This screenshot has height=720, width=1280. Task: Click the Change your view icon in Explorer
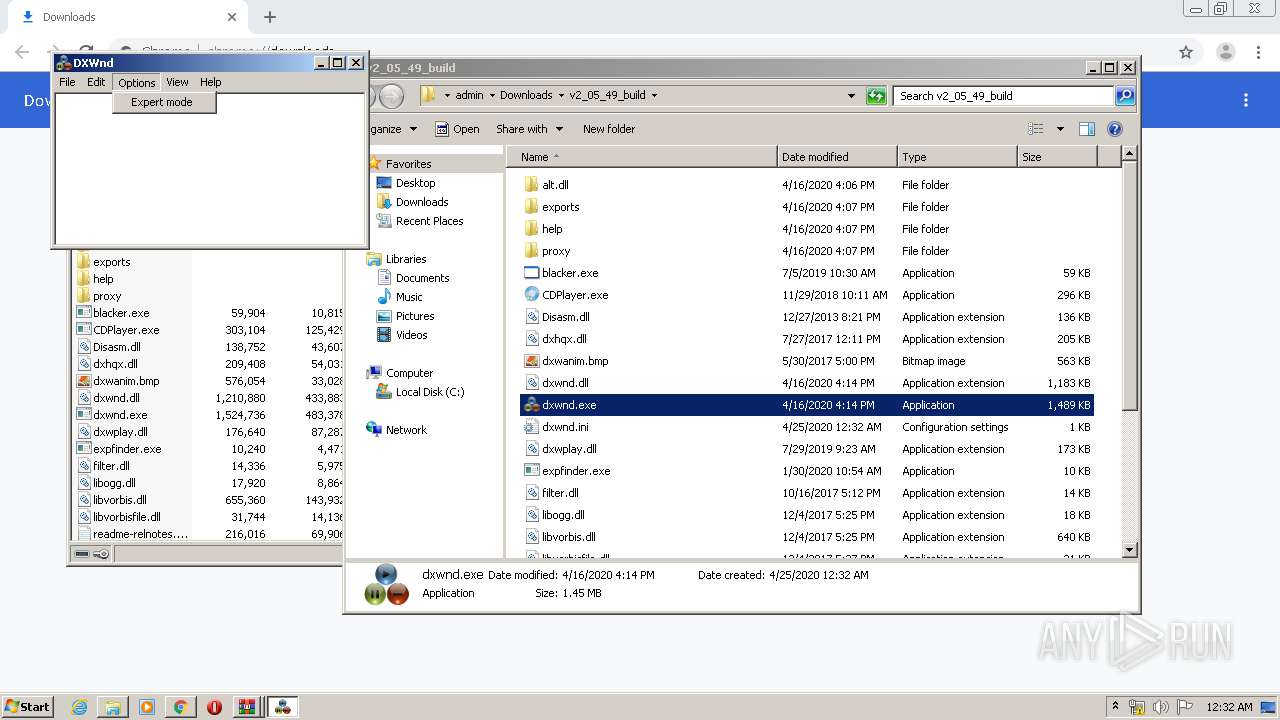1036,129
